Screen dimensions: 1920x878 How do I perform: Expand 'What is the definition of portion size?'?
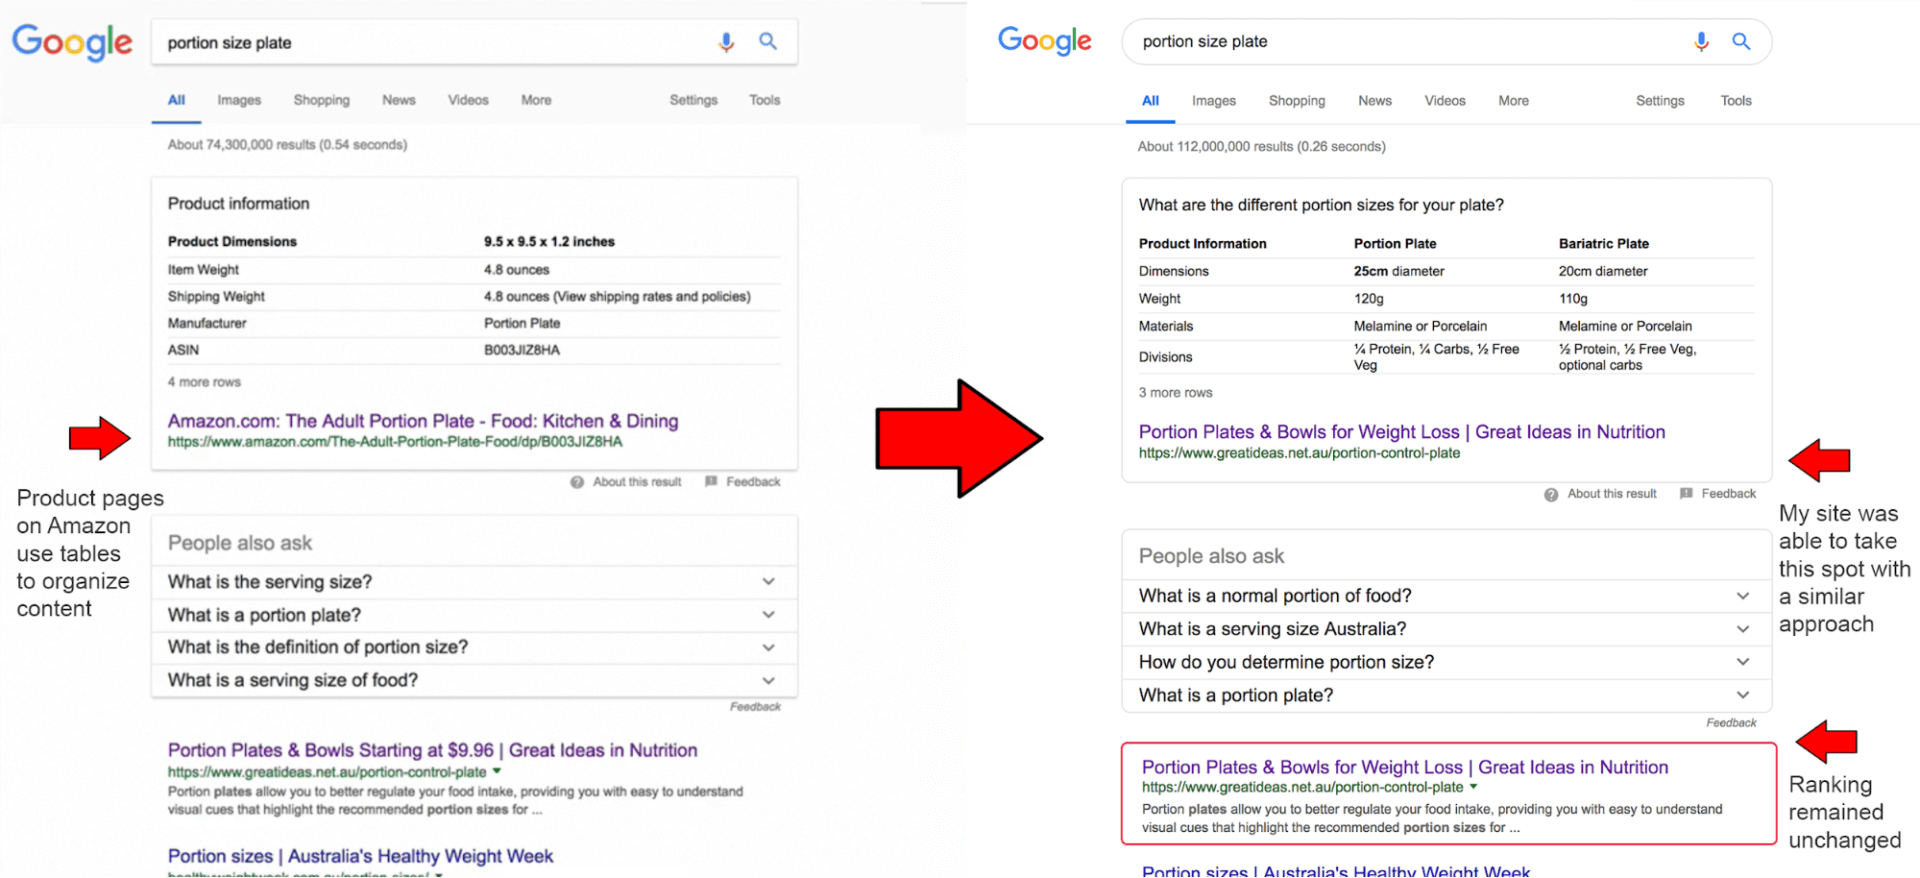pyautogui.click(x=474, y=647)
